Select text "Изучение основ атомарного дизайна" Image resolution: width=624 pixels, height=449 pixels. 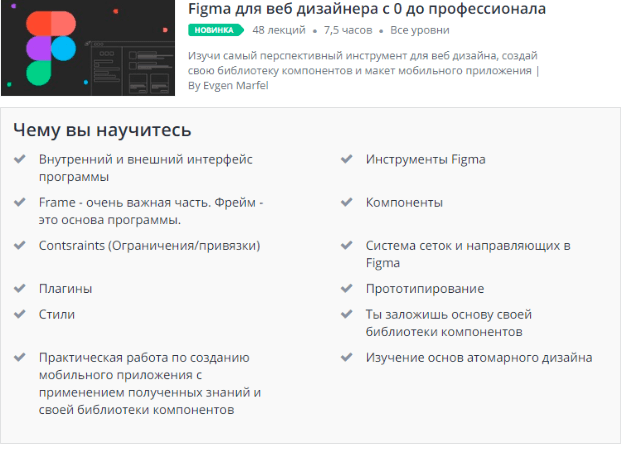pos(479,357)
